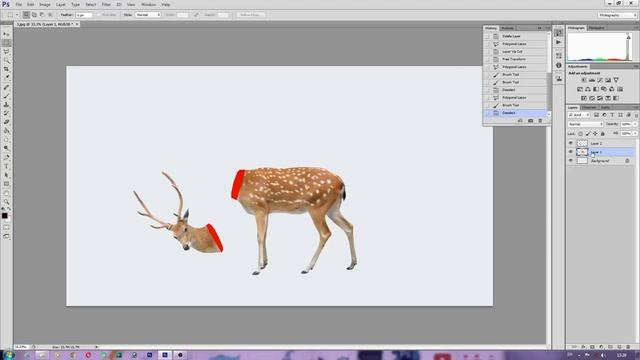This screenshot has width=640, height=360.
Task: Click Intersect with selection option icon
Action: pyautogui.click(x=50, y=15)
